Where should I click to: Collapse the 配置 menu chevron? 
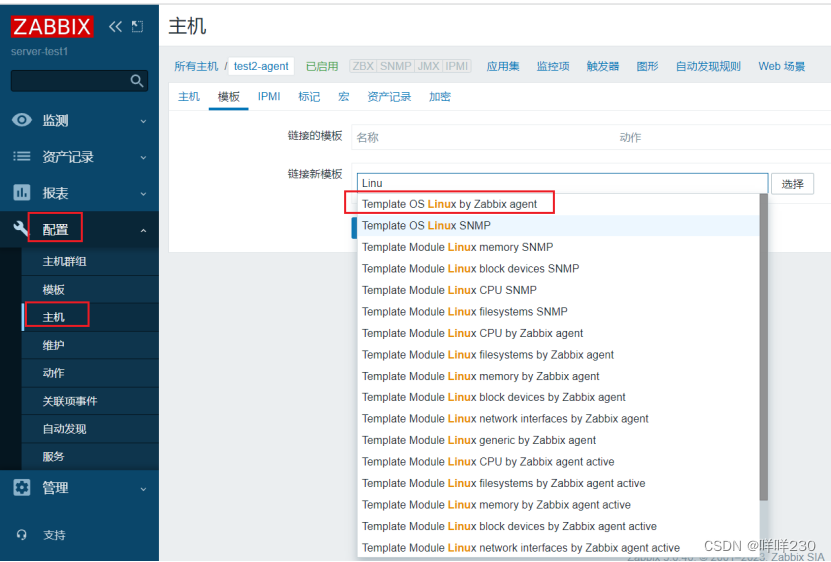click(143, 230)
